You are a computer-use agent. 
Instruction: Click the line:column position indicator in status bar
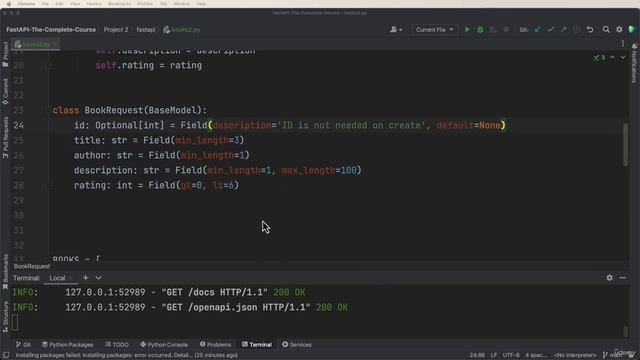(477, 355)
